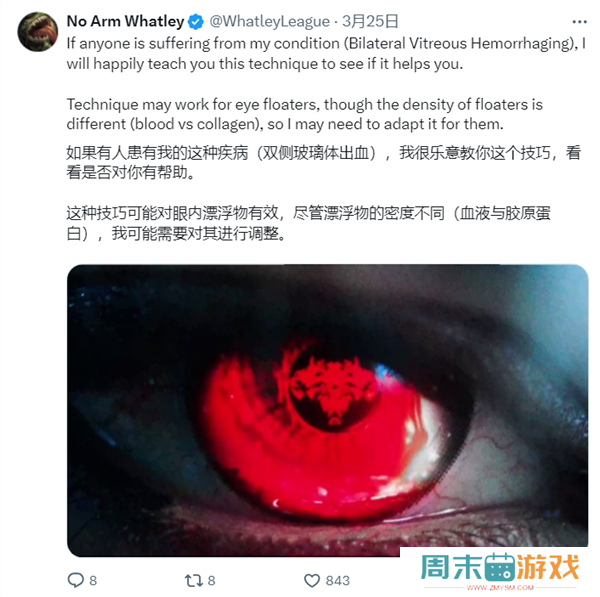
Task: Click the reply count of 8
Action: (93, 581)
